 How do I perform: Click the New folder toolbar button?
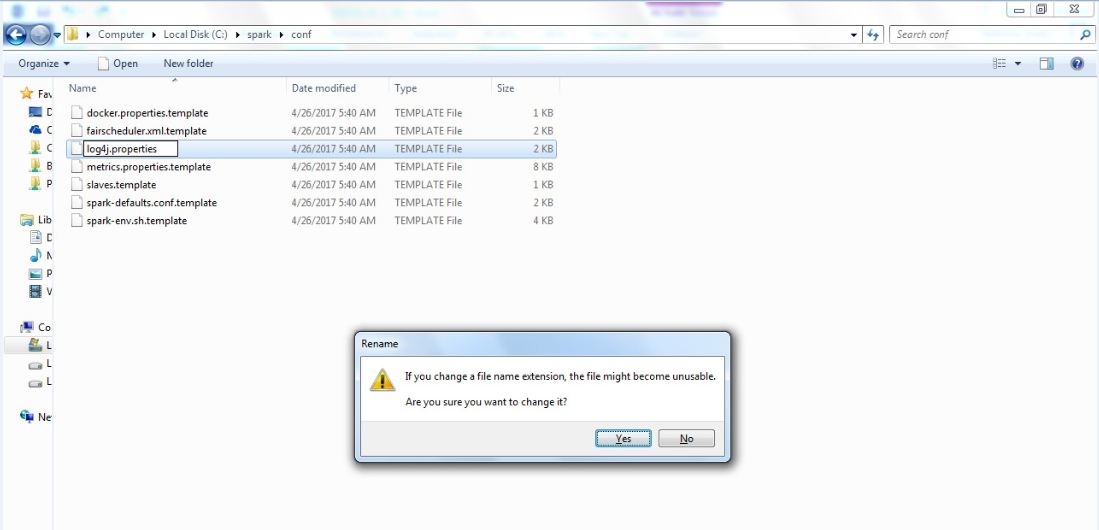click(189, 63)
